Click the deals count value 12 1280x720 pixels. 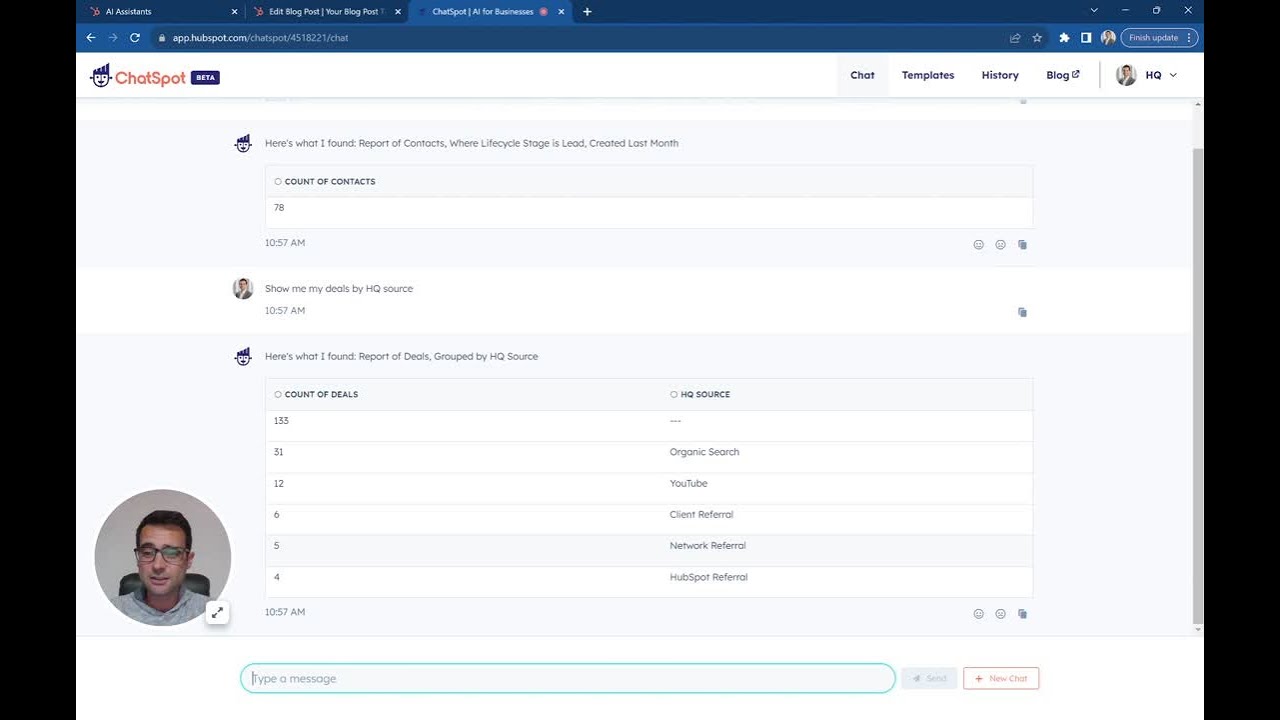(278, 483)
